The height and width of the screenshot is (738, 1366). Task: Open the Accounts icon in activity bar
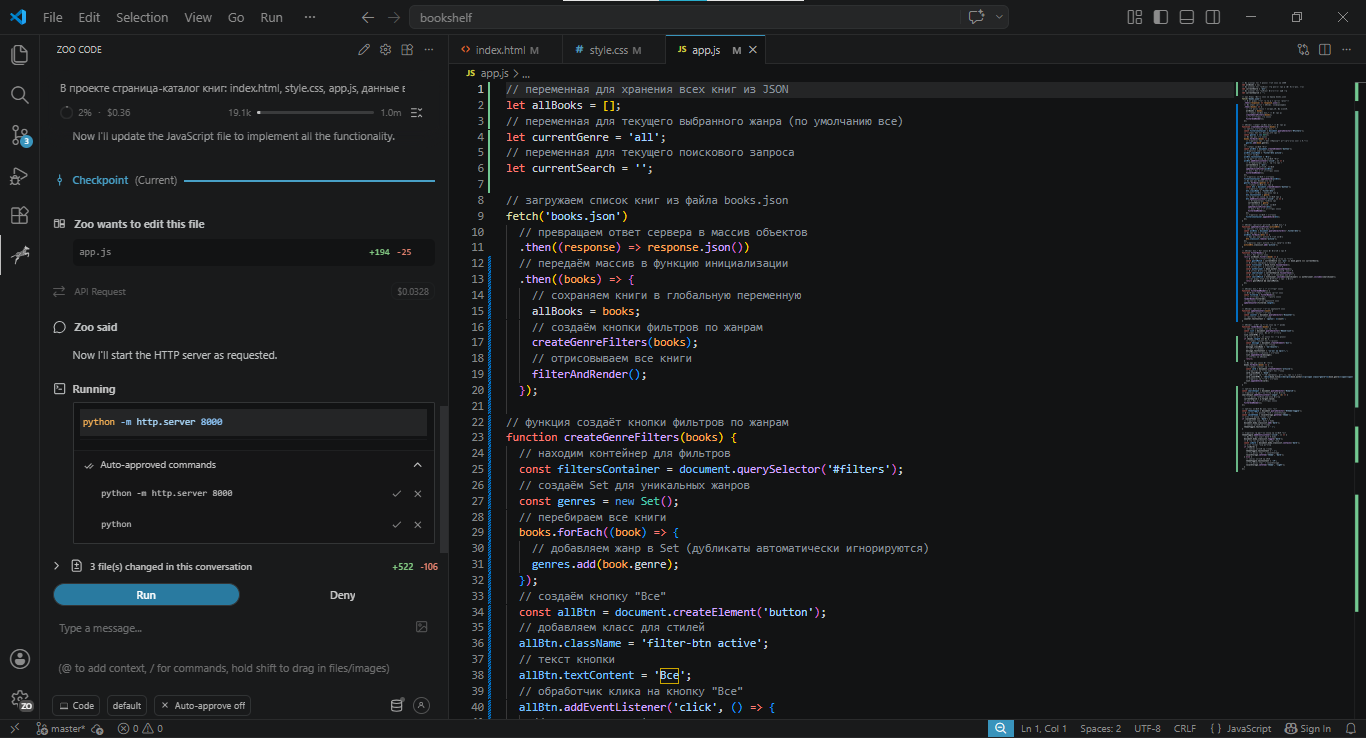tap(19, 659)
